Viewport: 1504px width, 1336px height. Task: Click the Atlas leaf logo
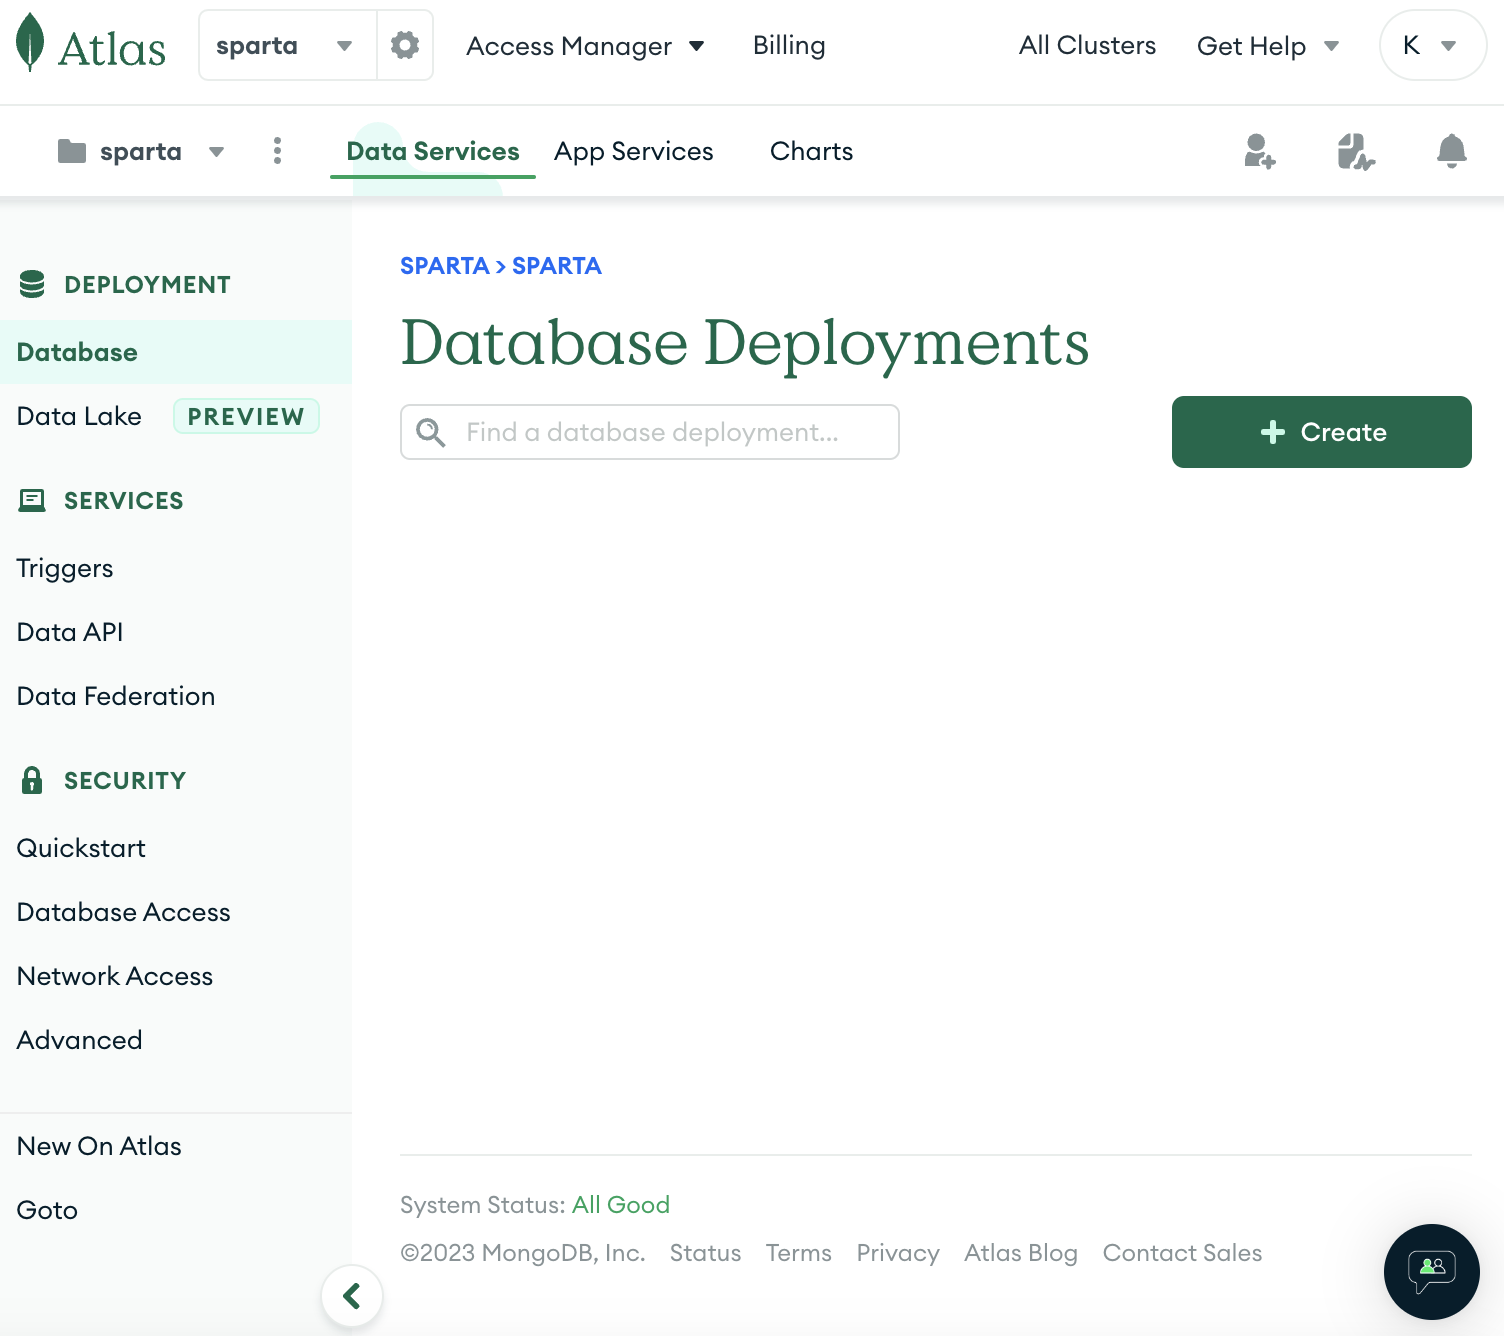pos(31,43)
